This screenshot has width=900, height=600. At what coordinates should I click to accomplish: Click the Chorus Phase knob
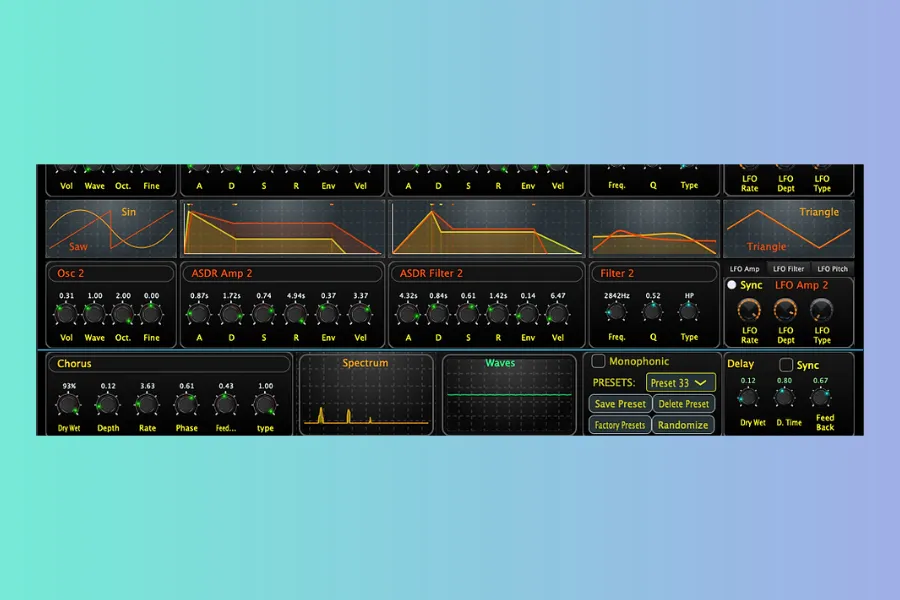(186, 404)
